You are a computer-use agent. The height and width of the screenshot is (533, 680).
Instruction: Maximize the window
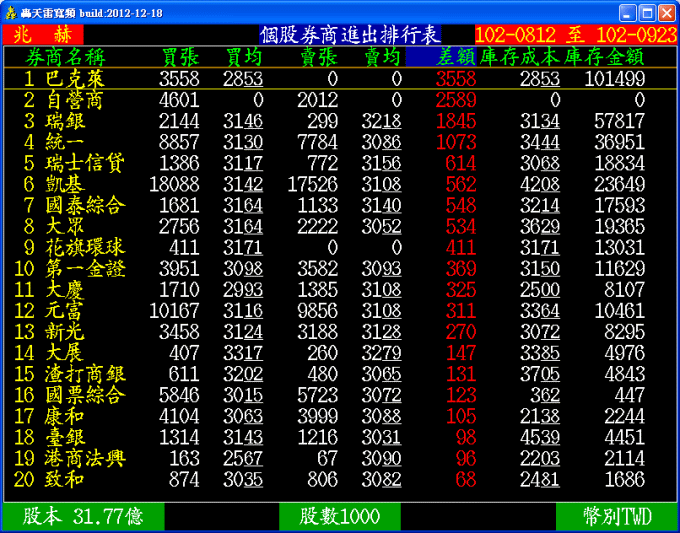(647, 13)
